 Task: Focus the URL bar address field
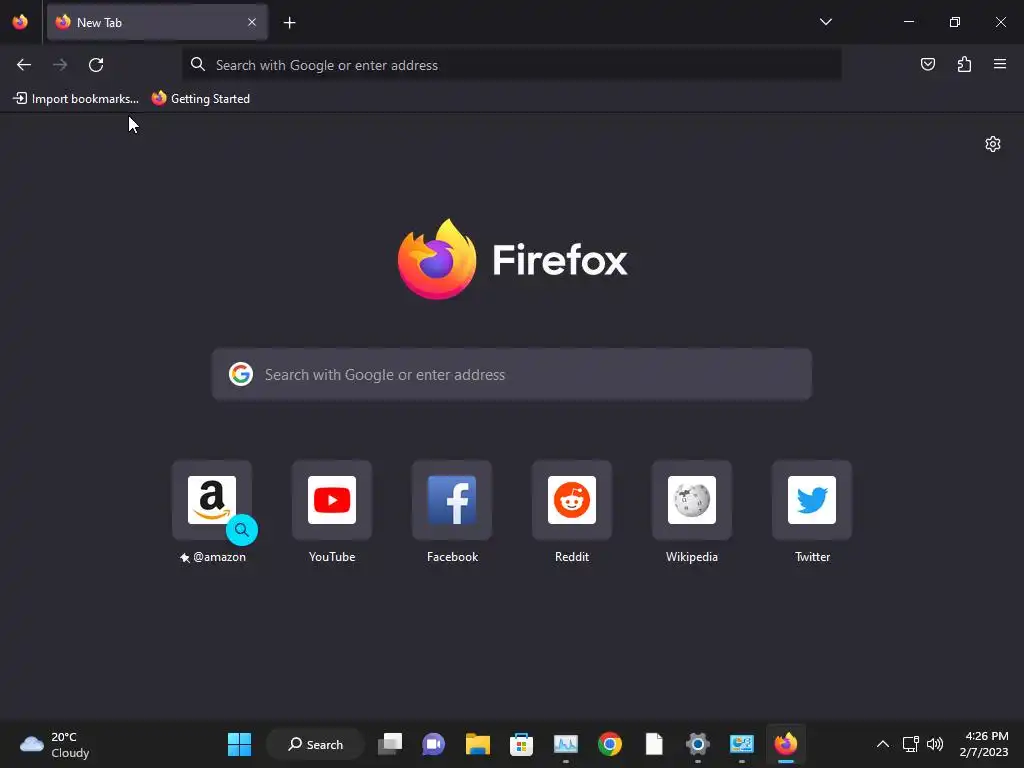[512, 65]
